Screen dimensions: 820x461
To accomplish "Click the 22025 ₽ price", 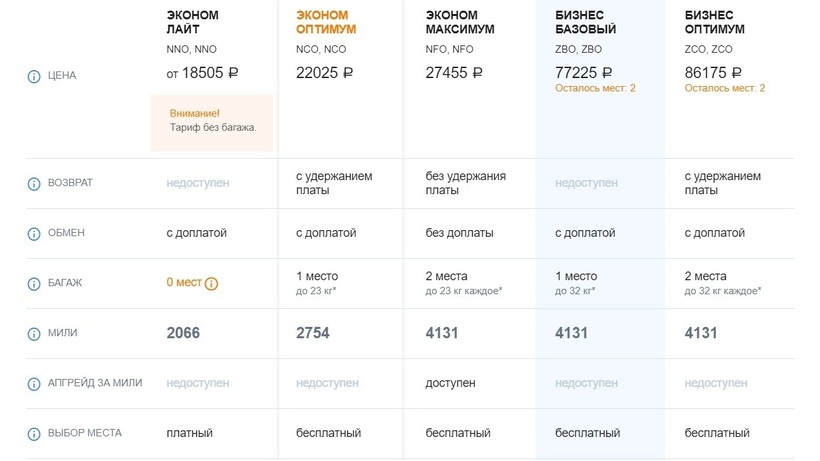I will [x=325, y=72].
